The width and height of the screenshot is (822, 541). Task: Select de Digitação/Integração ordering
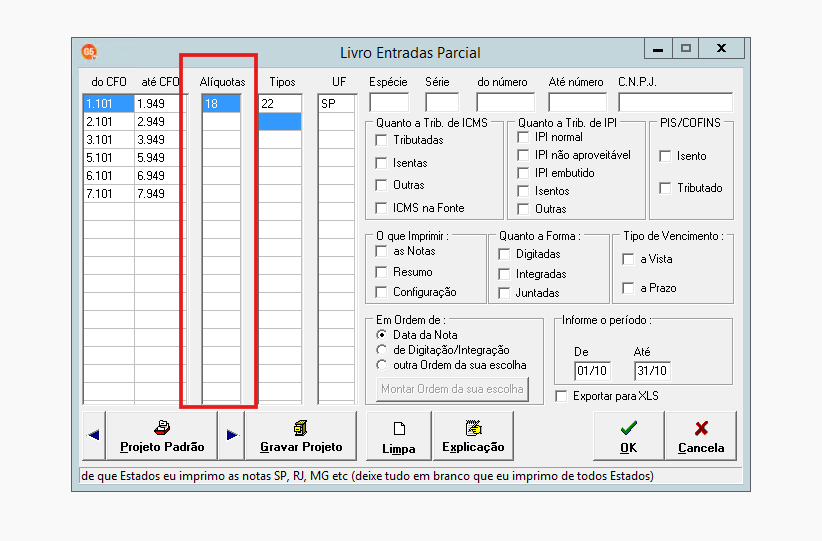(382, 350)
